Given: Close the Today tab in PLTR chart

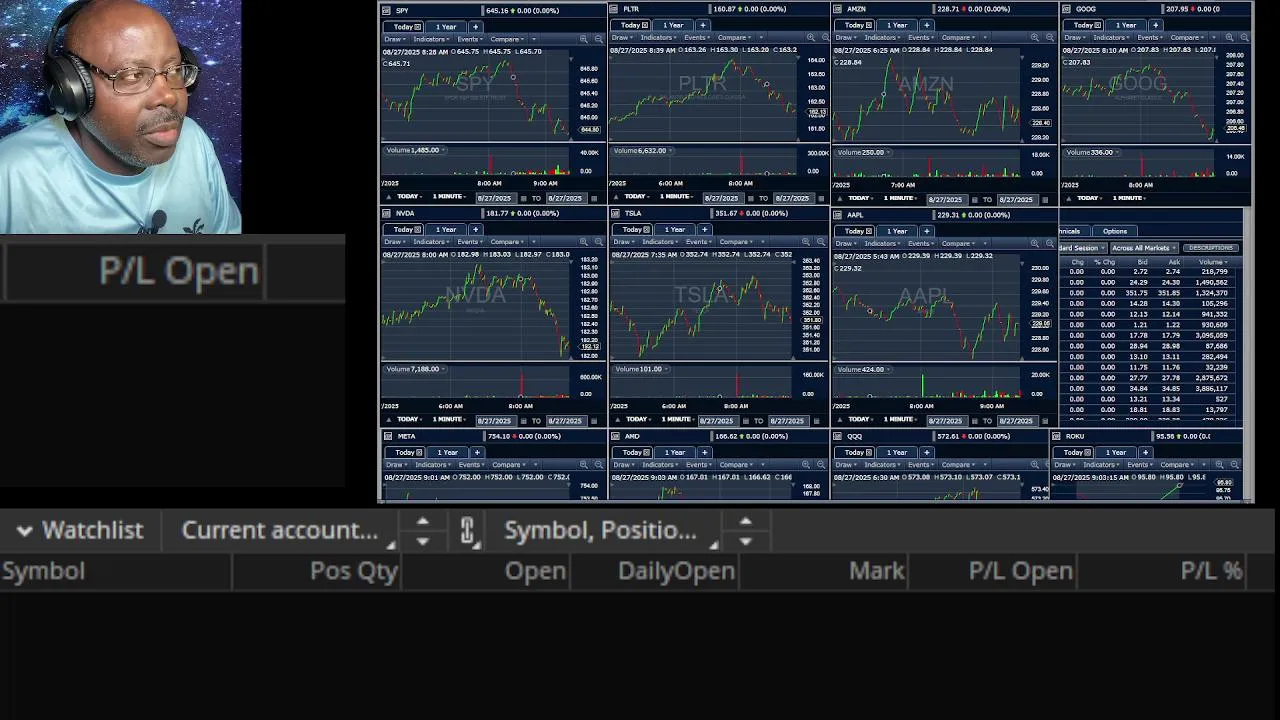Looking at the screenshot, I should 645,25.
